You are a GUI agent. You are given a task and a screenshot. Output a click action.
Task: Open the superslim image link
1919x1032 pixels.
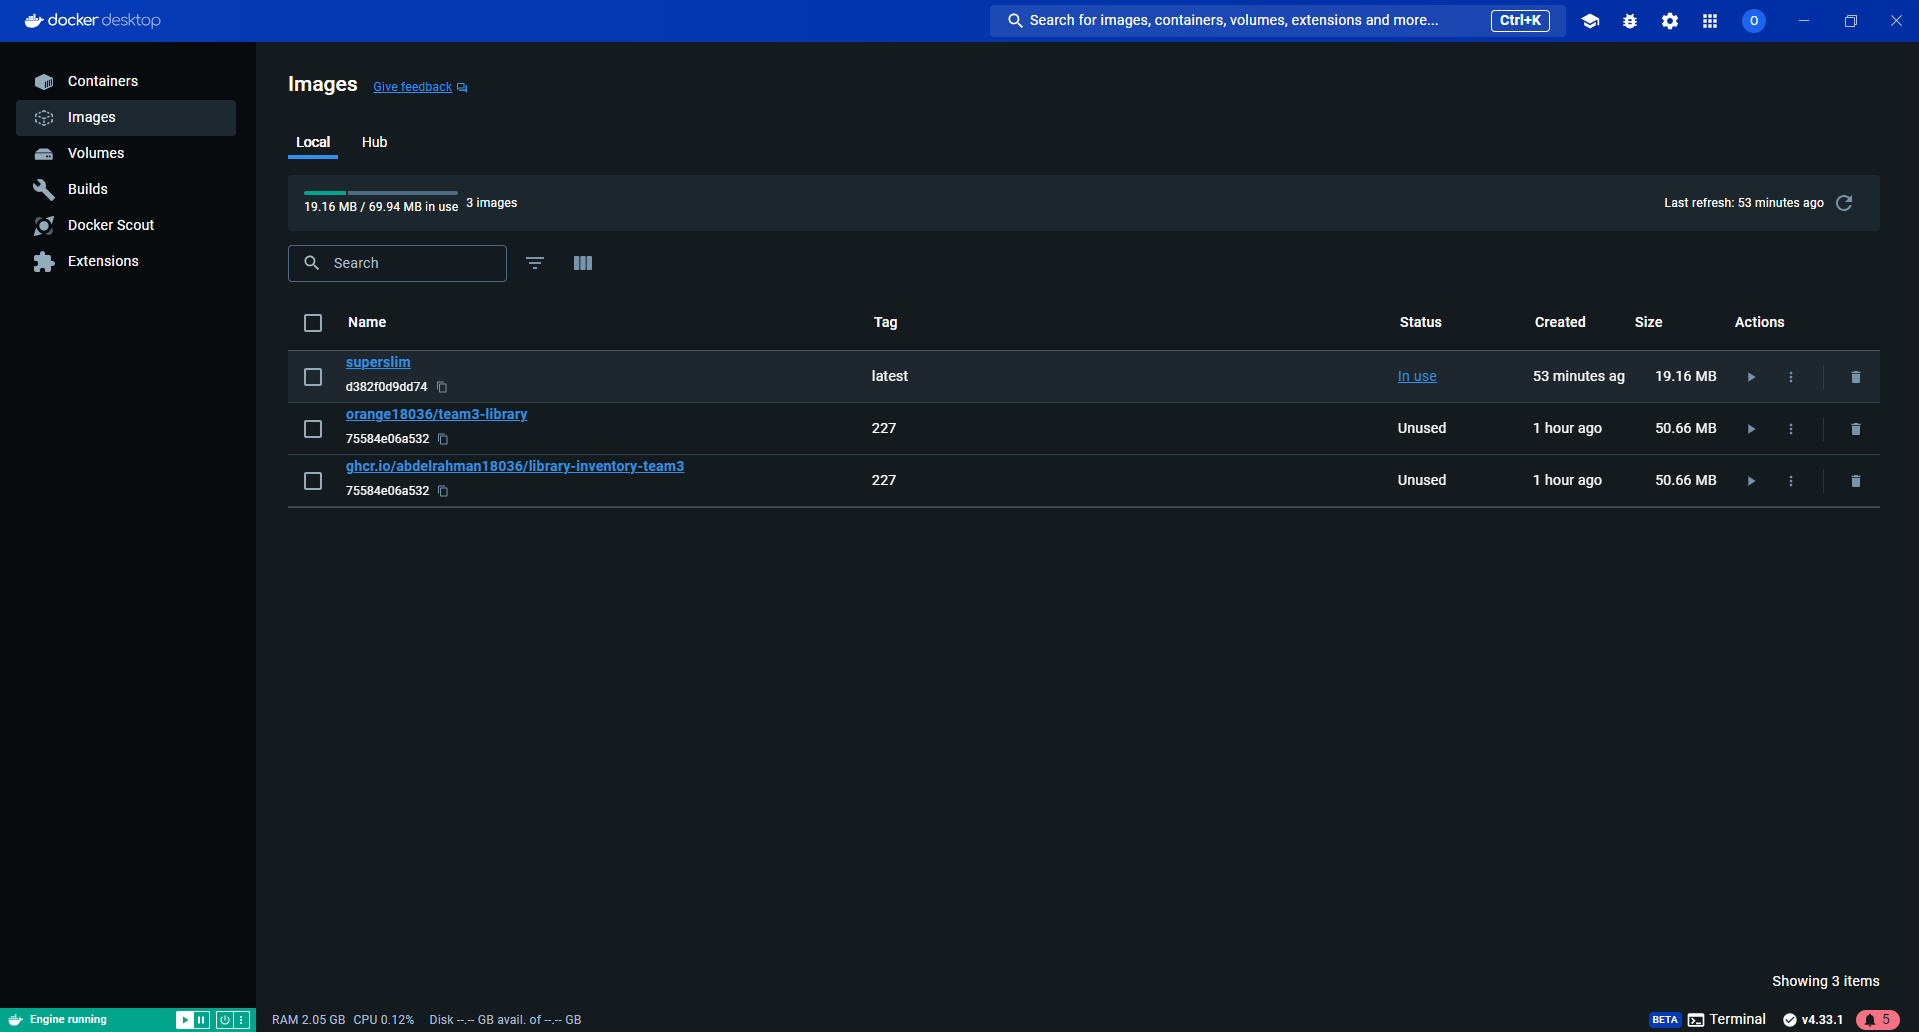pyautogui.click(x=378, y=362)
